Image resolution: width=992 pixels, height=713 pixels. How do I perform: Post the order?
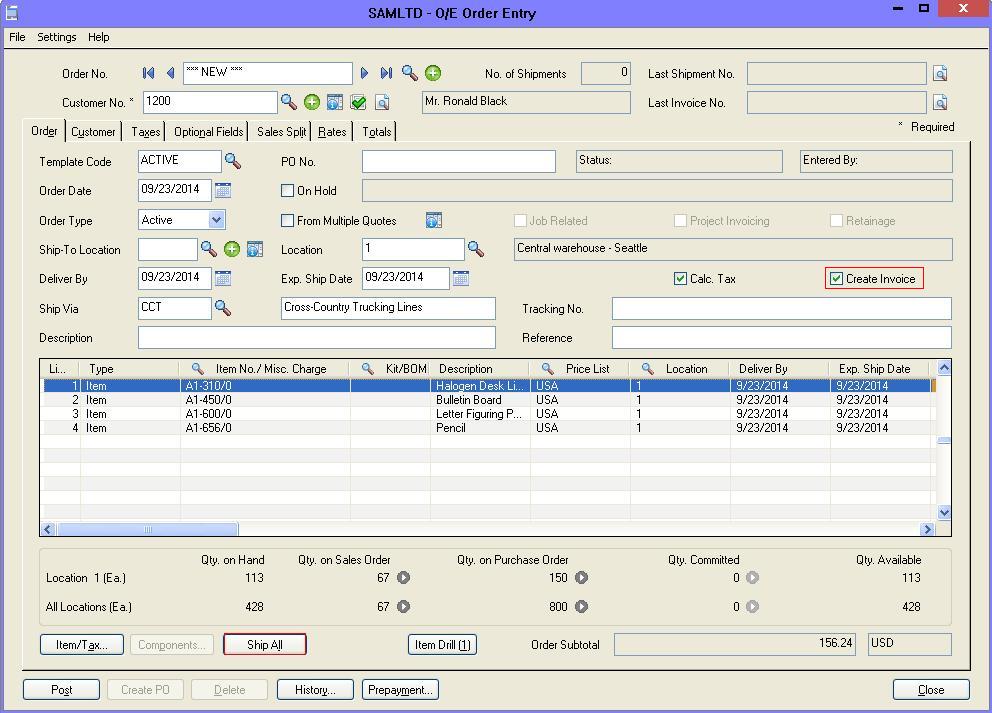pos(61,690)
